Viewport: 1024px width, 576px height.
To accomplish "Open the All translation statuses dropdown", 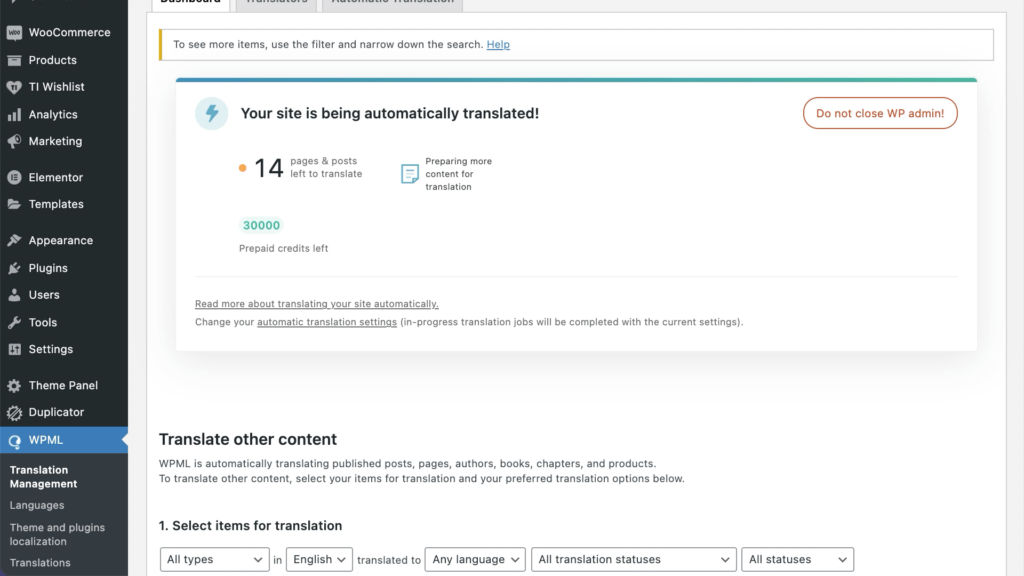I will pyautogui.click(x=633, y=560).
